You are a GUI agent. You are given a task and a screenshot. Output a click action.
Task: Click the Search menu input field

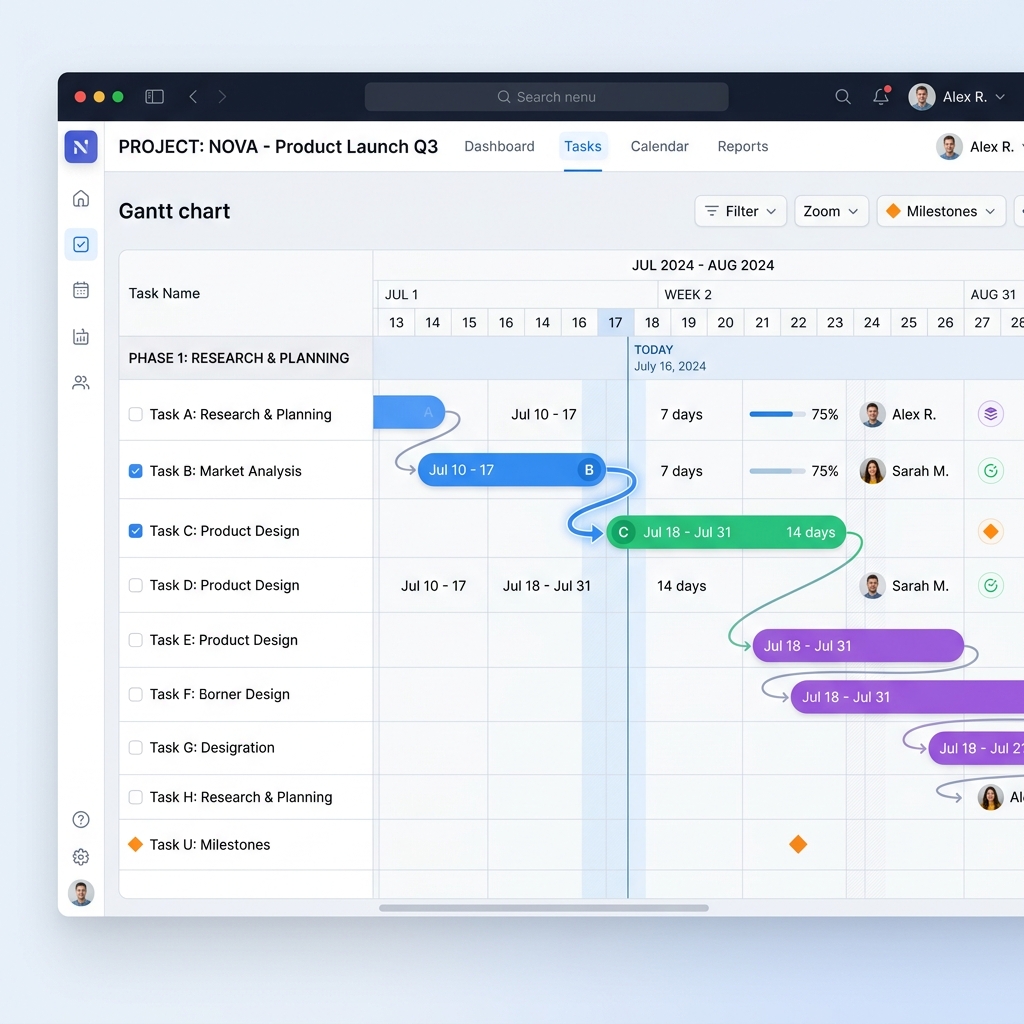click(547, 97)
